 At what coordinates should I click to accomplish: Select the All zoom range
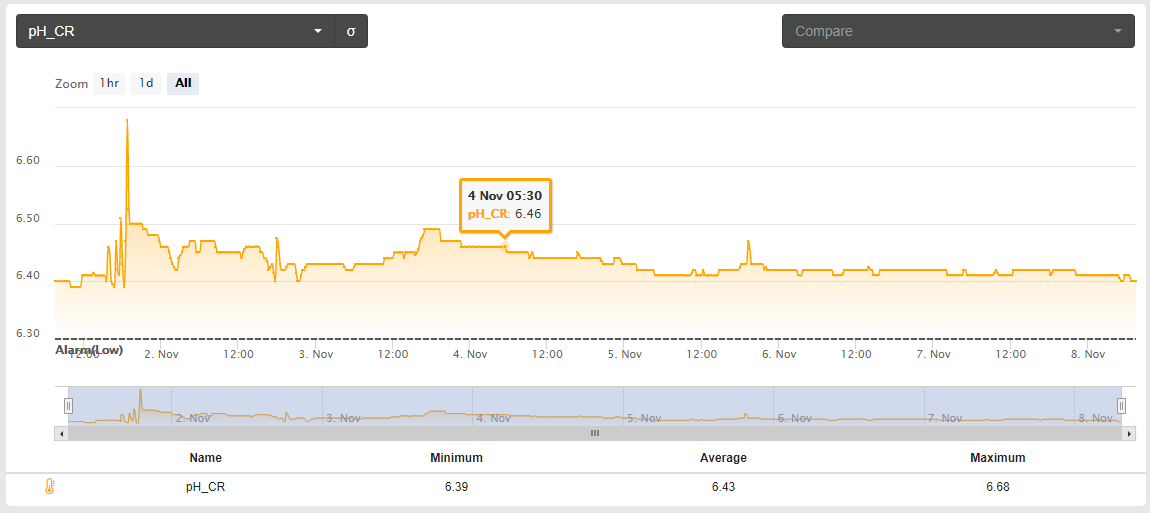[x=183, y=84]
